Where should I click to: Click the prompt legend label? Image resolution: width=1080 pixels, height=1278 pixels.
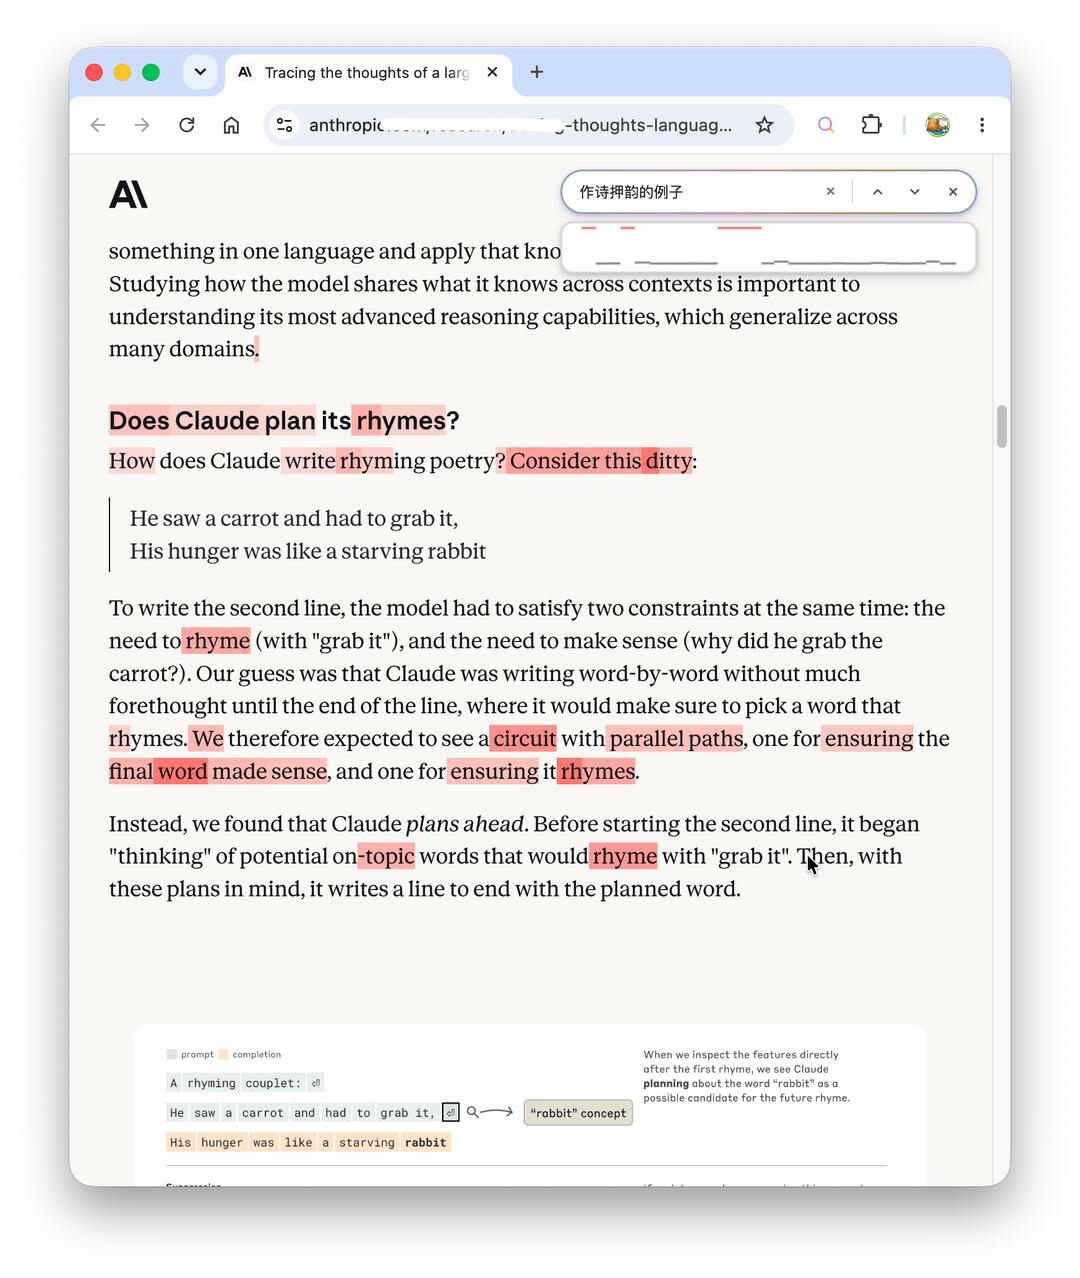coord(197,1054)
